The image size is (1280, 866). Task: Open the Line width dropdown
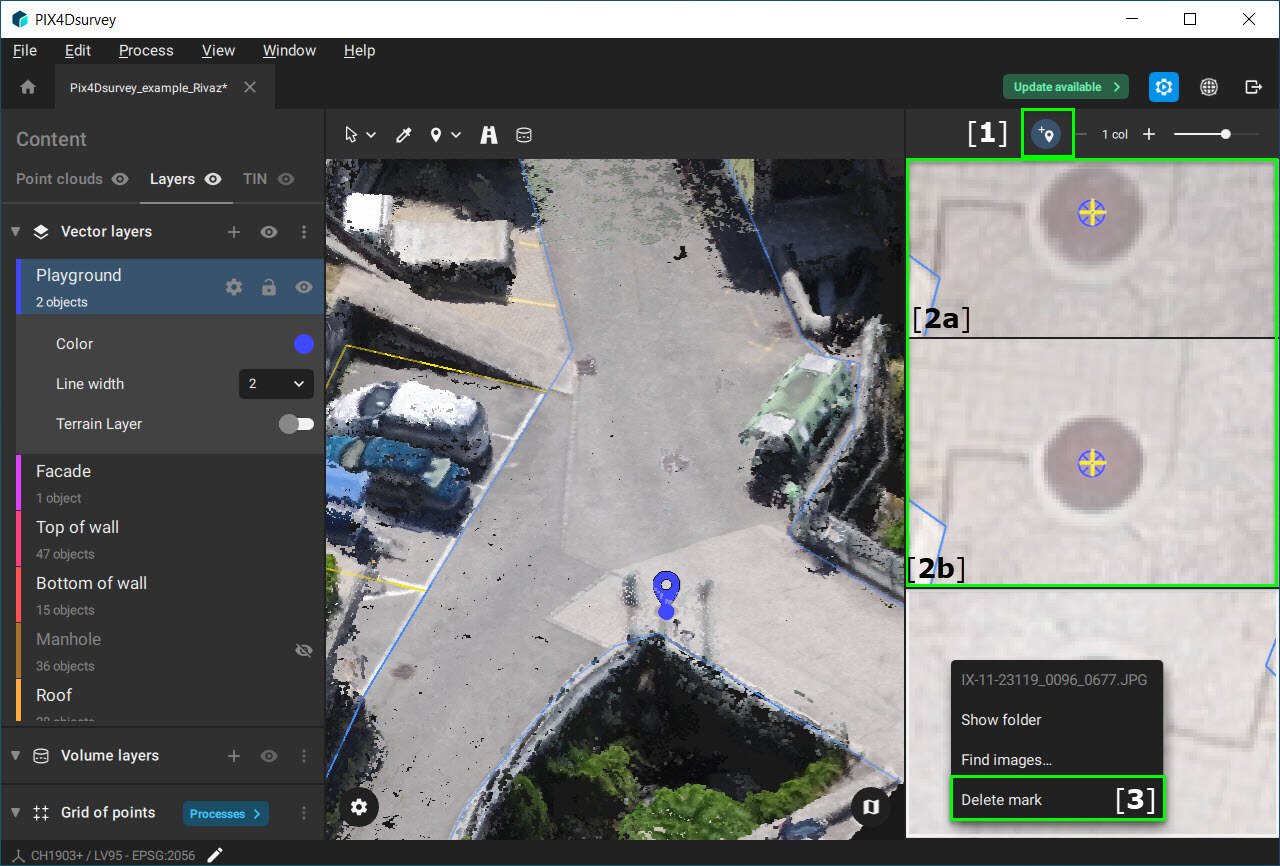pos(276,384)
